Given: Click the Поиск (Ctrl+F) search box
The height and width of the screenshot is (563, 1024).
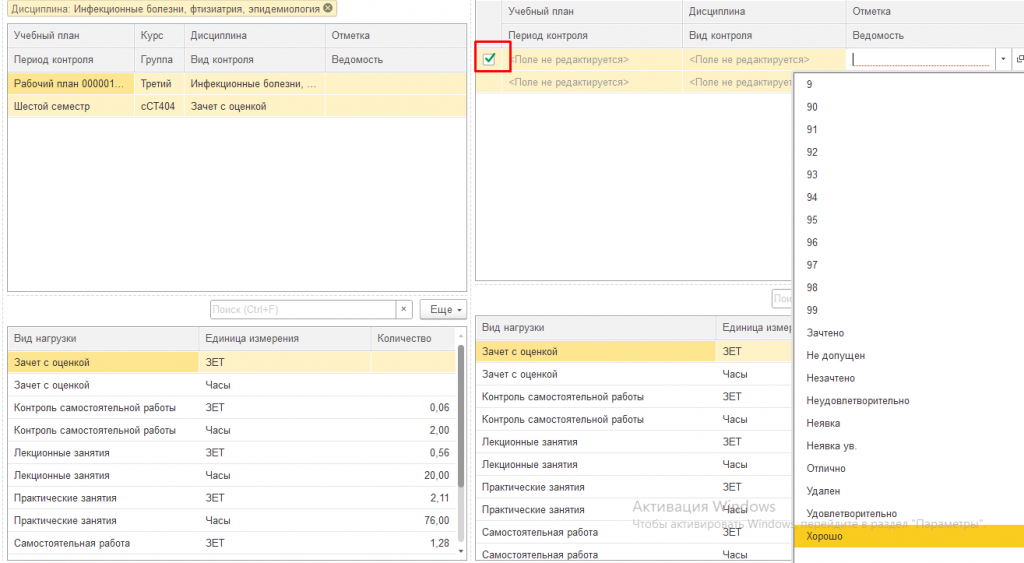Looking at the screenshot, I should (x=303, y=310).
